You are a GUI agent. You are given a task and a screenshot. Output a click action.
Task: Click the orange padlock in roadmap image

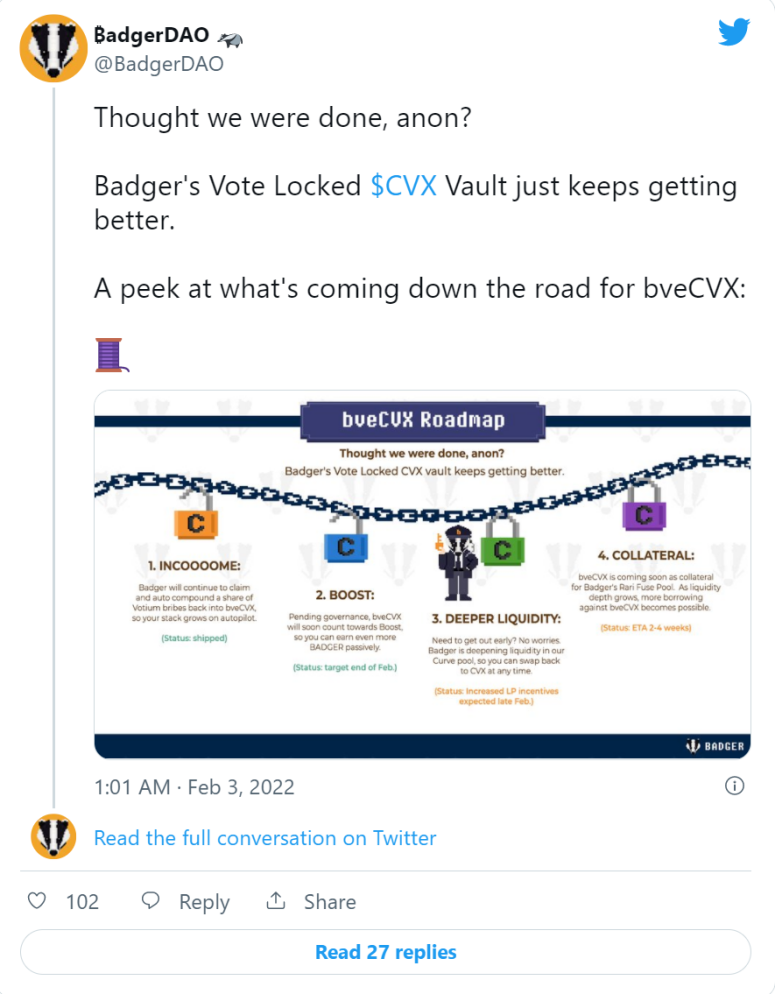point(196,515)
